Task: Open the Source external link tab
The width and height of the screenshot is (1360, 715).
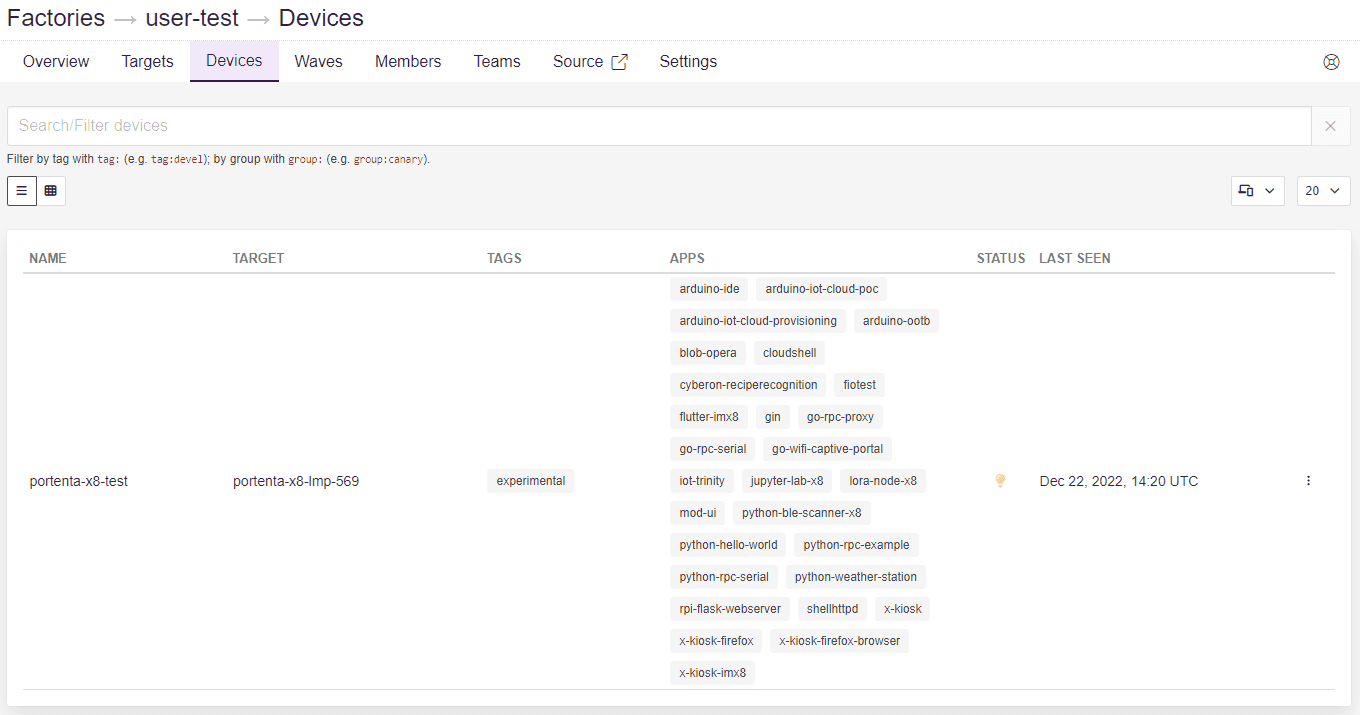Action: tap(590, 62)
